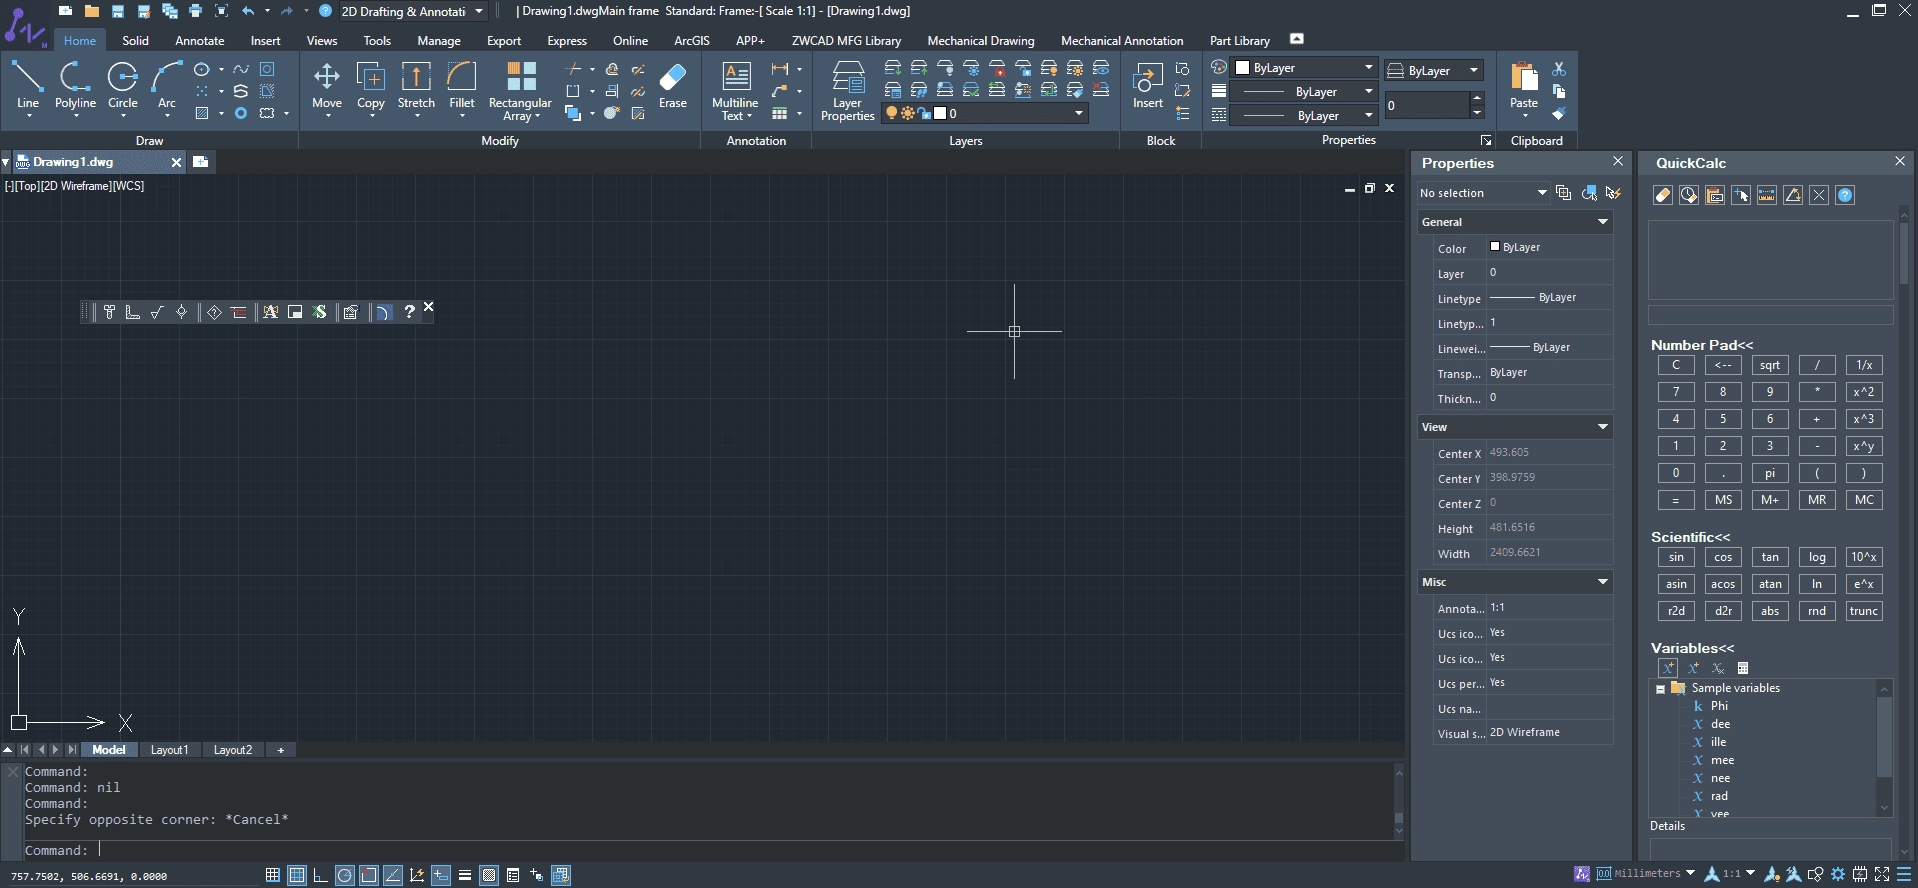Toggle object snap in status bar
This screenshot has height=888, width=1918.
click(x=369, y=875)
